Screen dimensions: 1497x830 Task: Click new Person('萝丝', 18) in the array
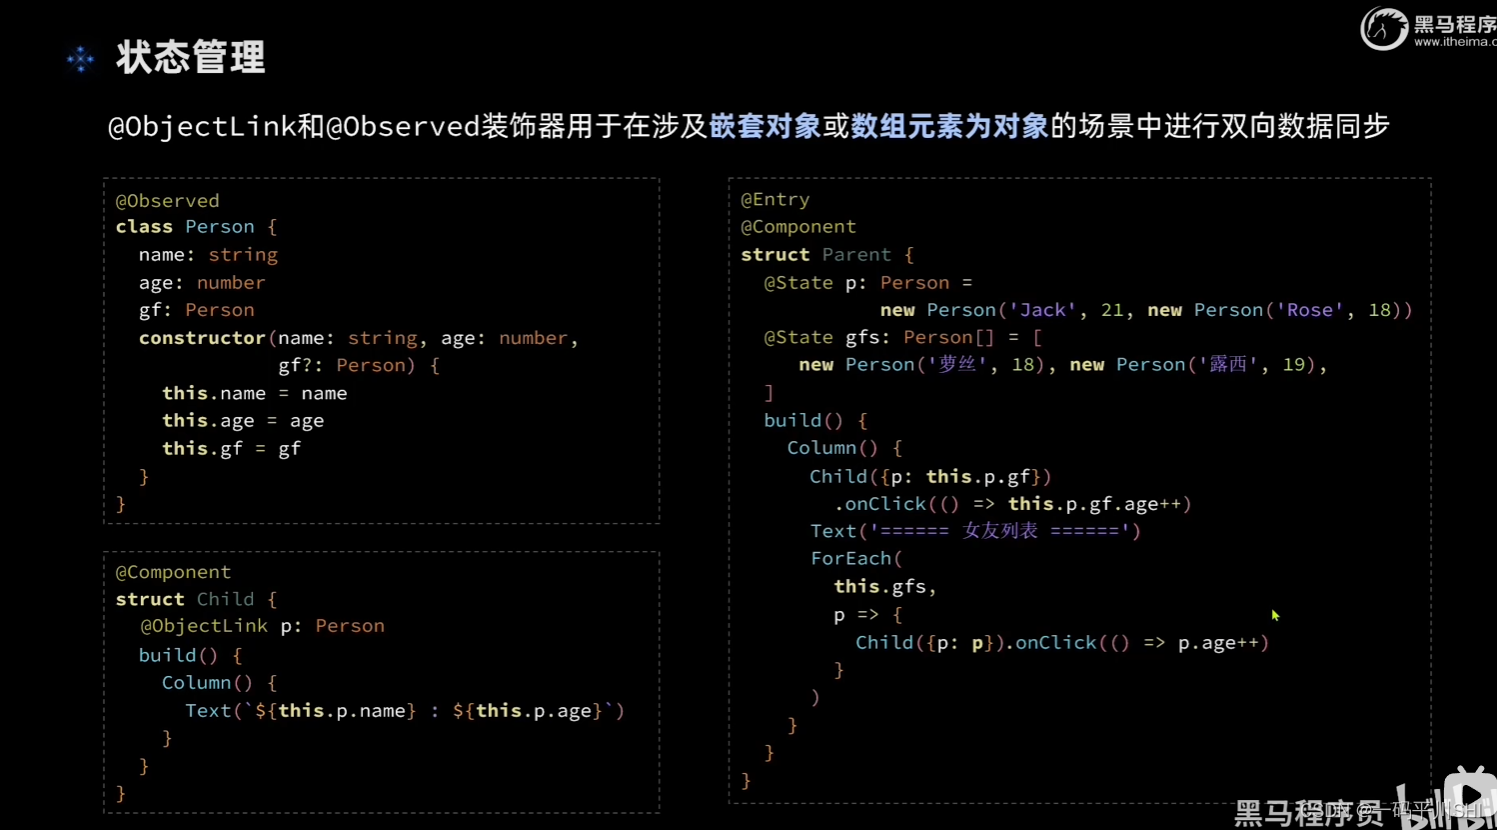click(921, 365)
